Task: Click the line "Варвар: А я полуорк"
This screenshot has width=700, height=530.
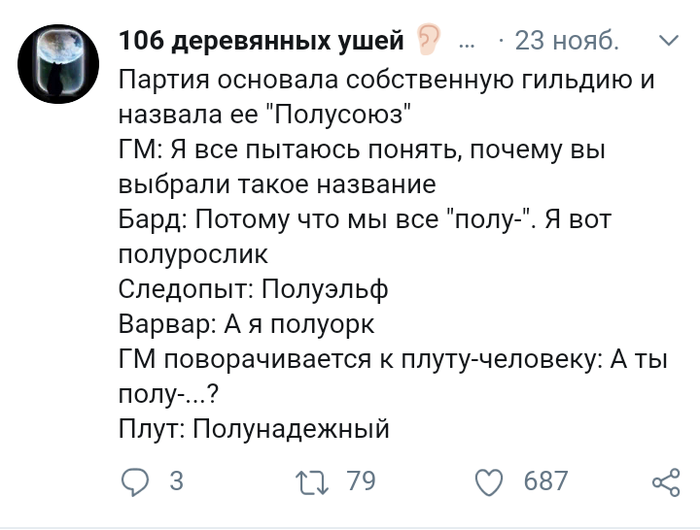Action: tap(246, 325)
